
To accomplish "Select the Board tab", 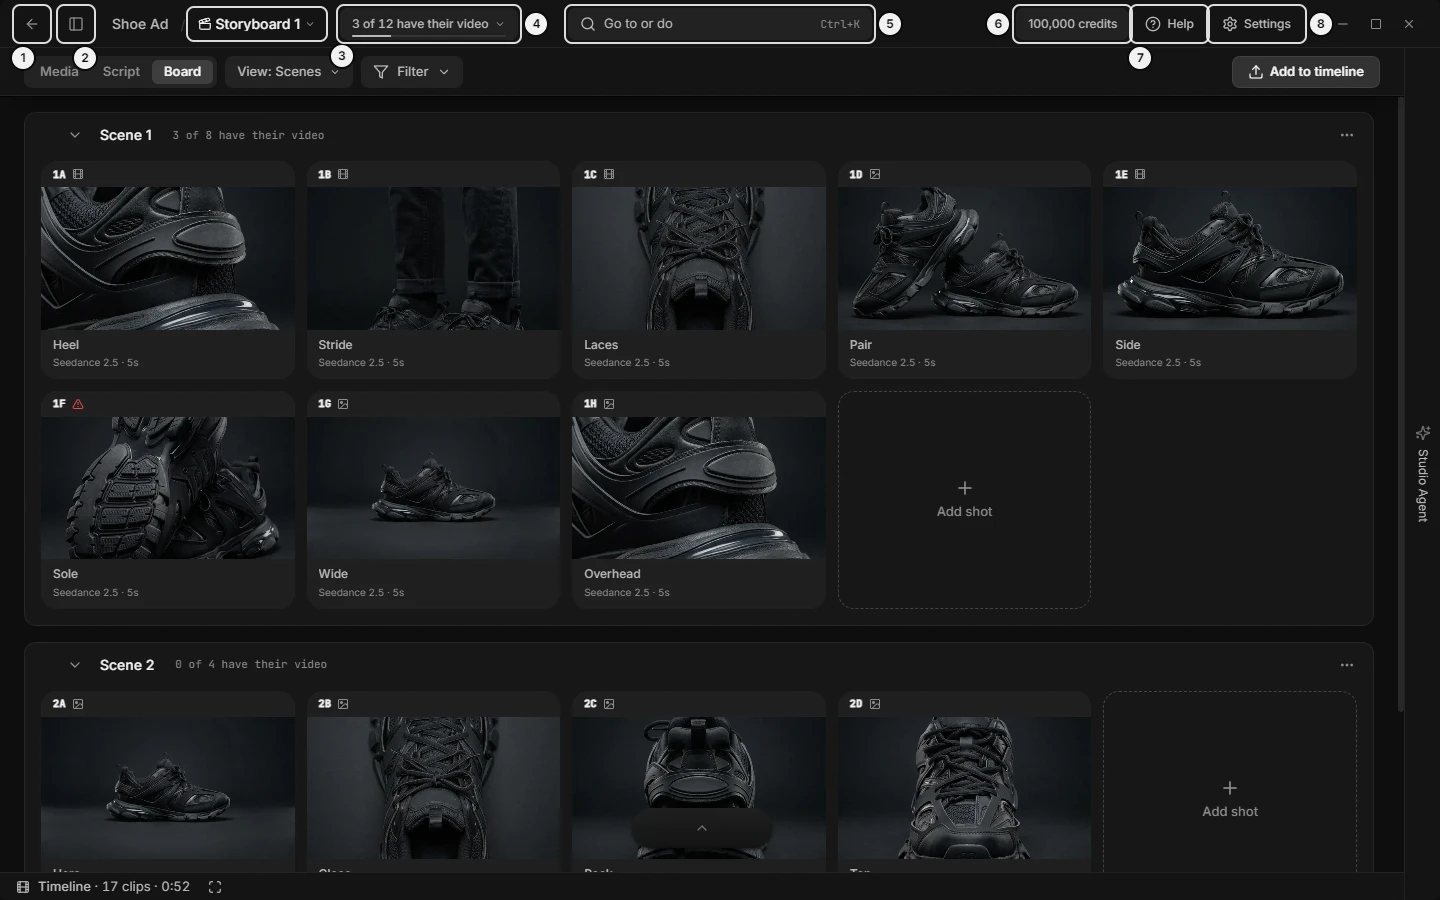I will [182, 72].
